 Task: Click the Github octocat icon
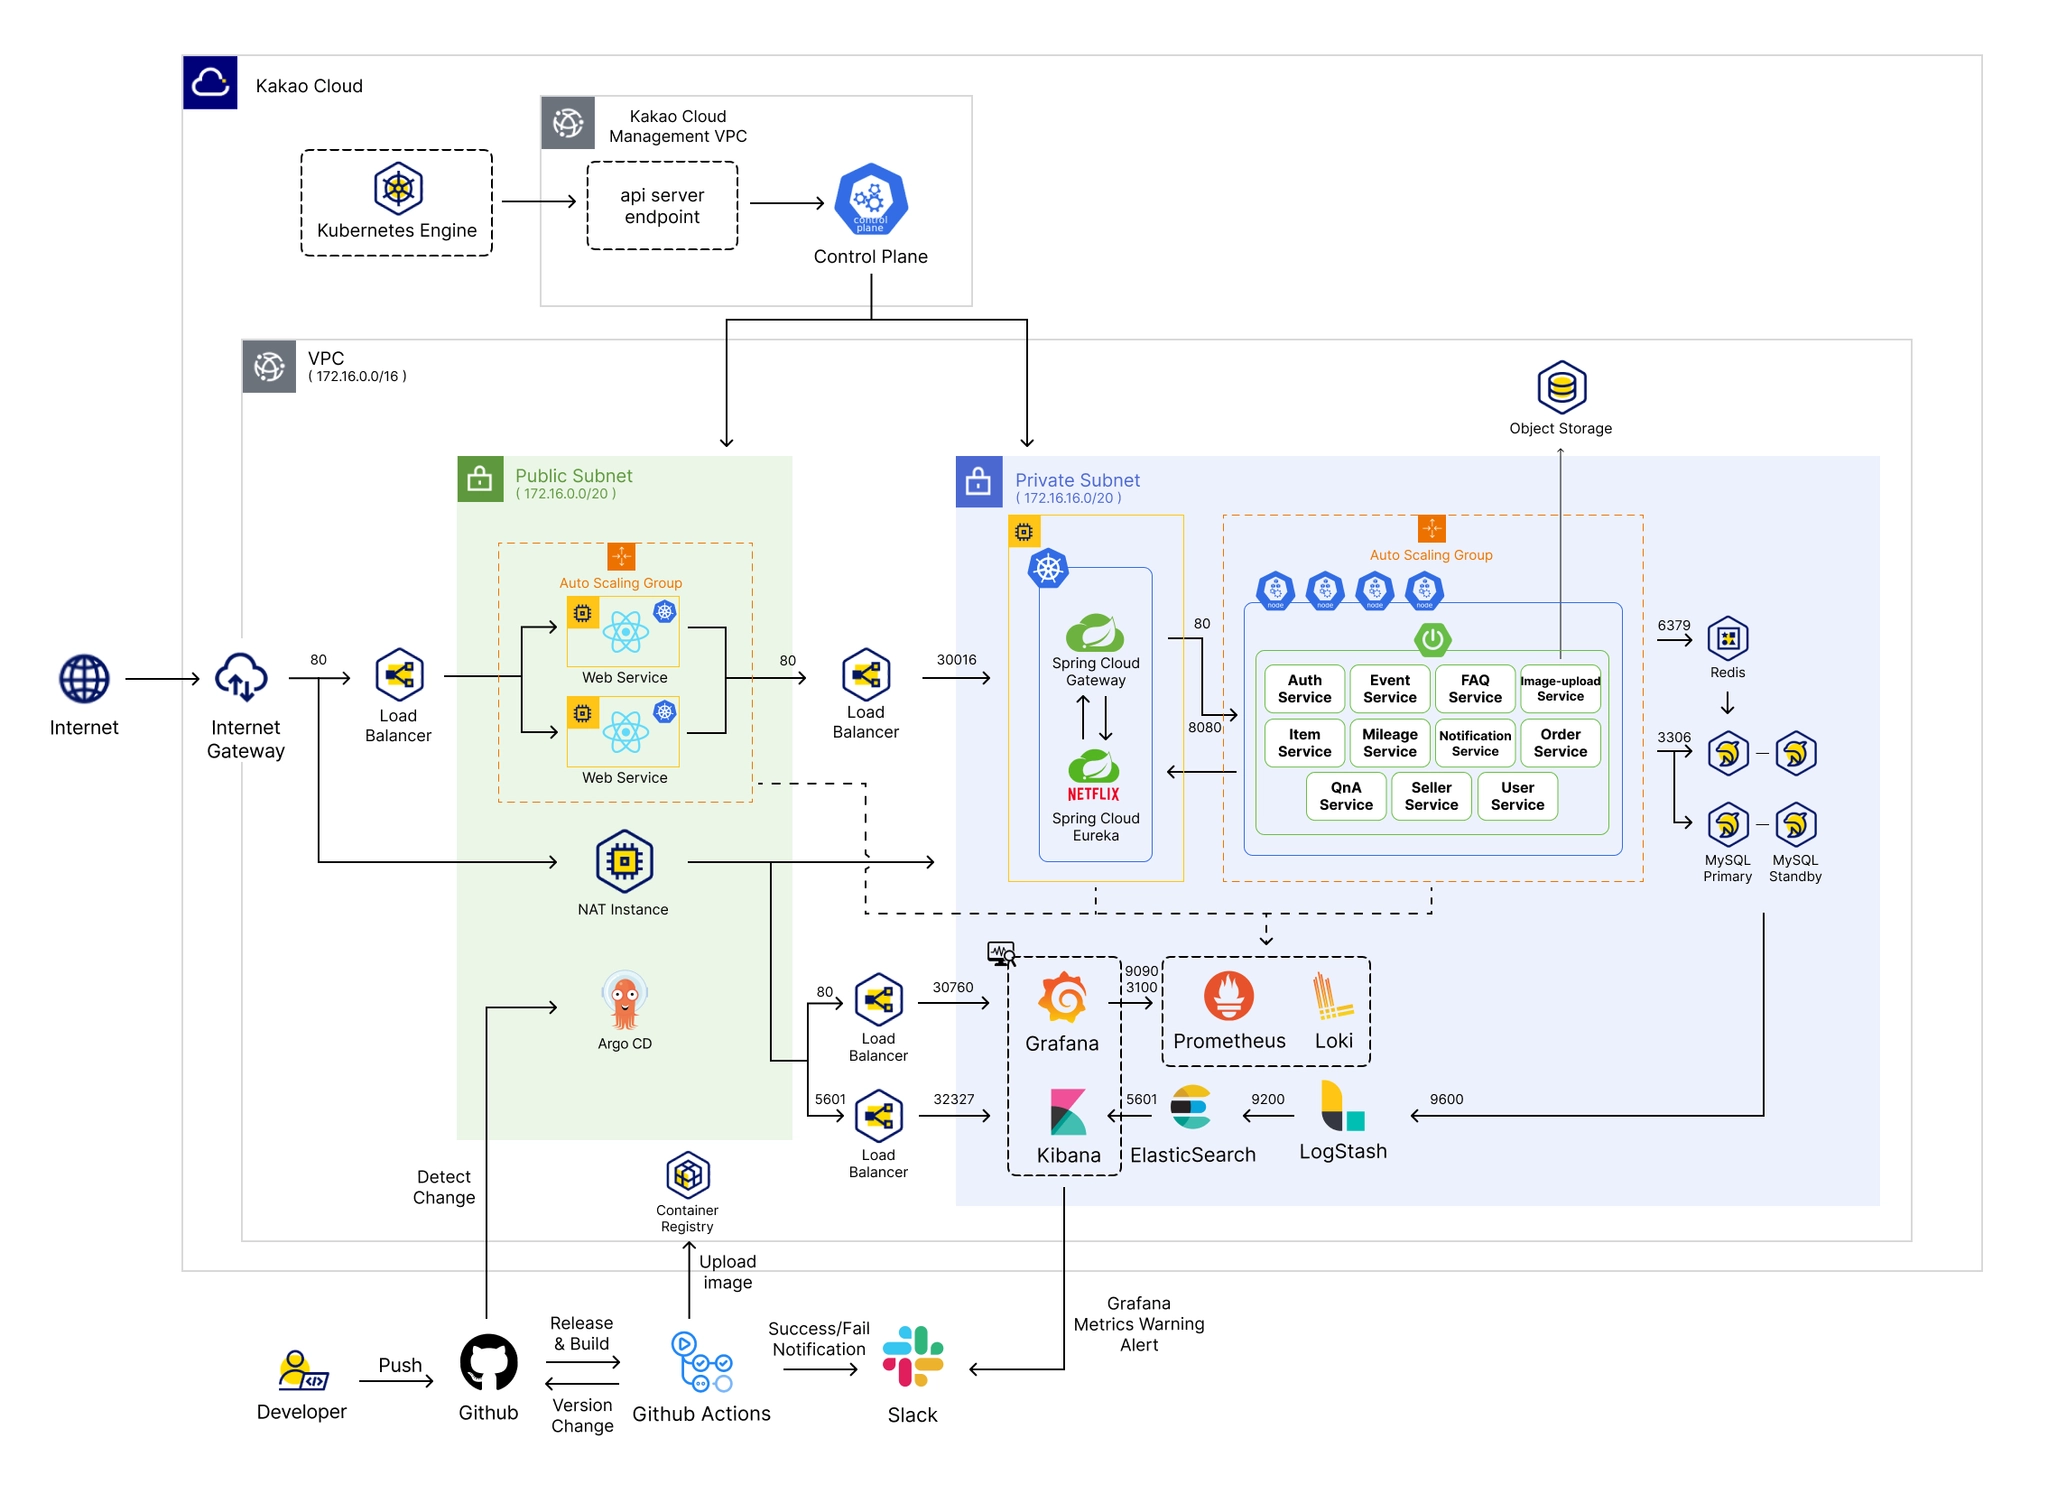[488, 1361]
